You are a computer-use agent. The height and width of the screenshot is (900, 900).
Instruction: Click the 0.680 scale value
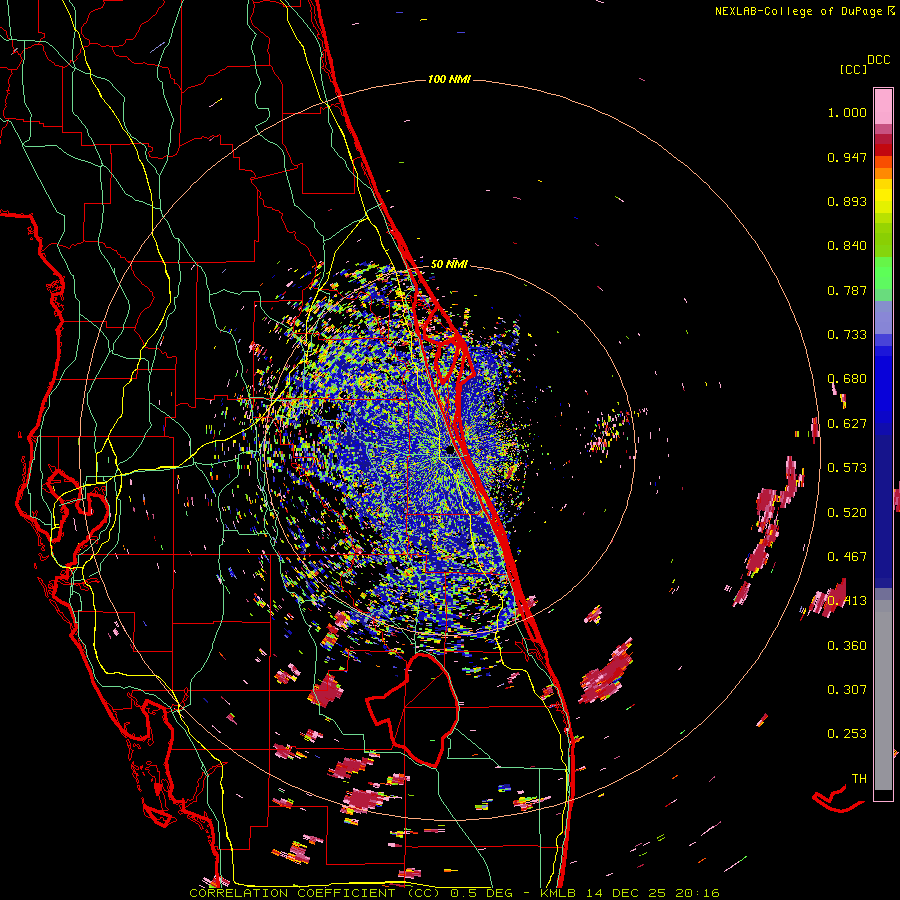(x=847, y=379)
